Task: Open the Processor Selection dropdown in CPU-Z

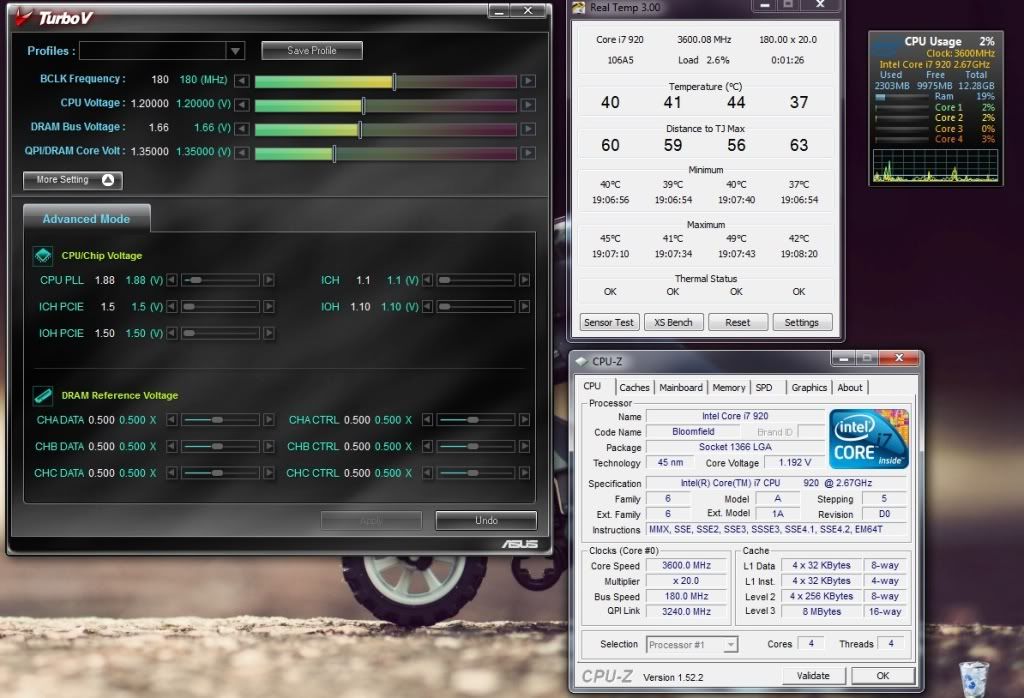Action: [692, 644]
